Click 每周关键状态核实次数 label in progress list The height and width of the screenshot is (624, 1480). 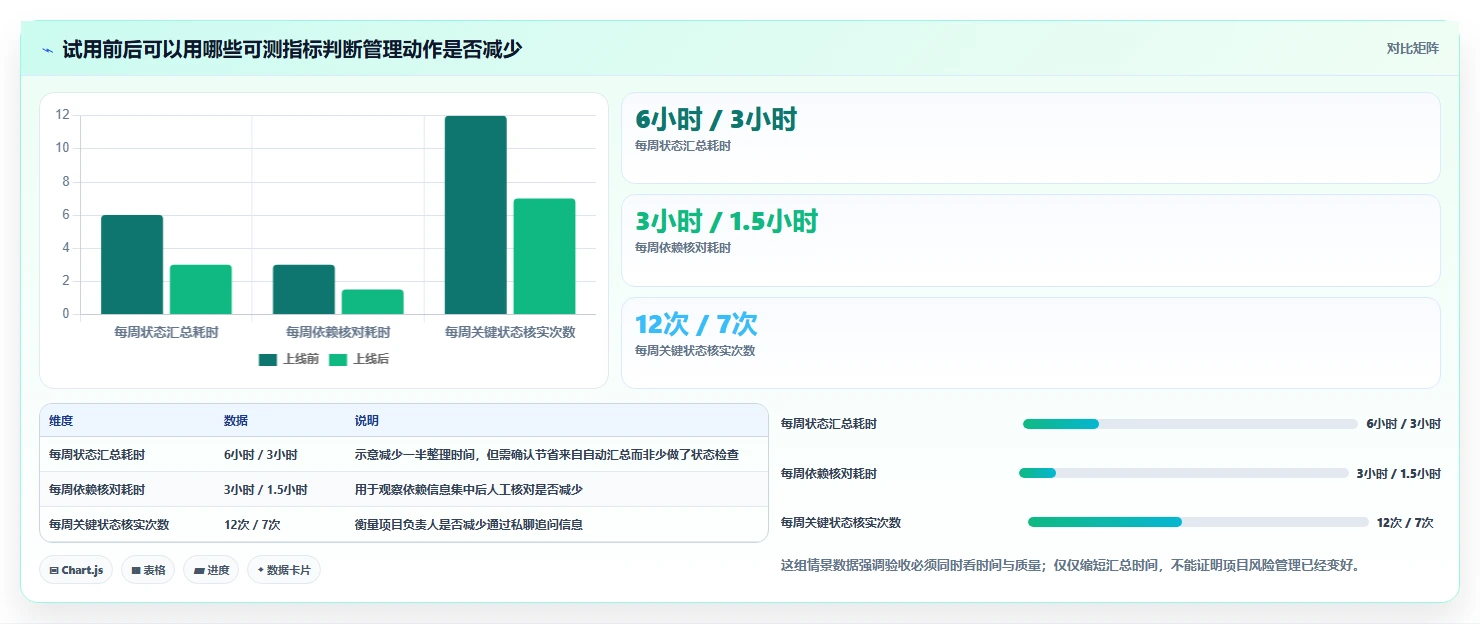[841, 522]
